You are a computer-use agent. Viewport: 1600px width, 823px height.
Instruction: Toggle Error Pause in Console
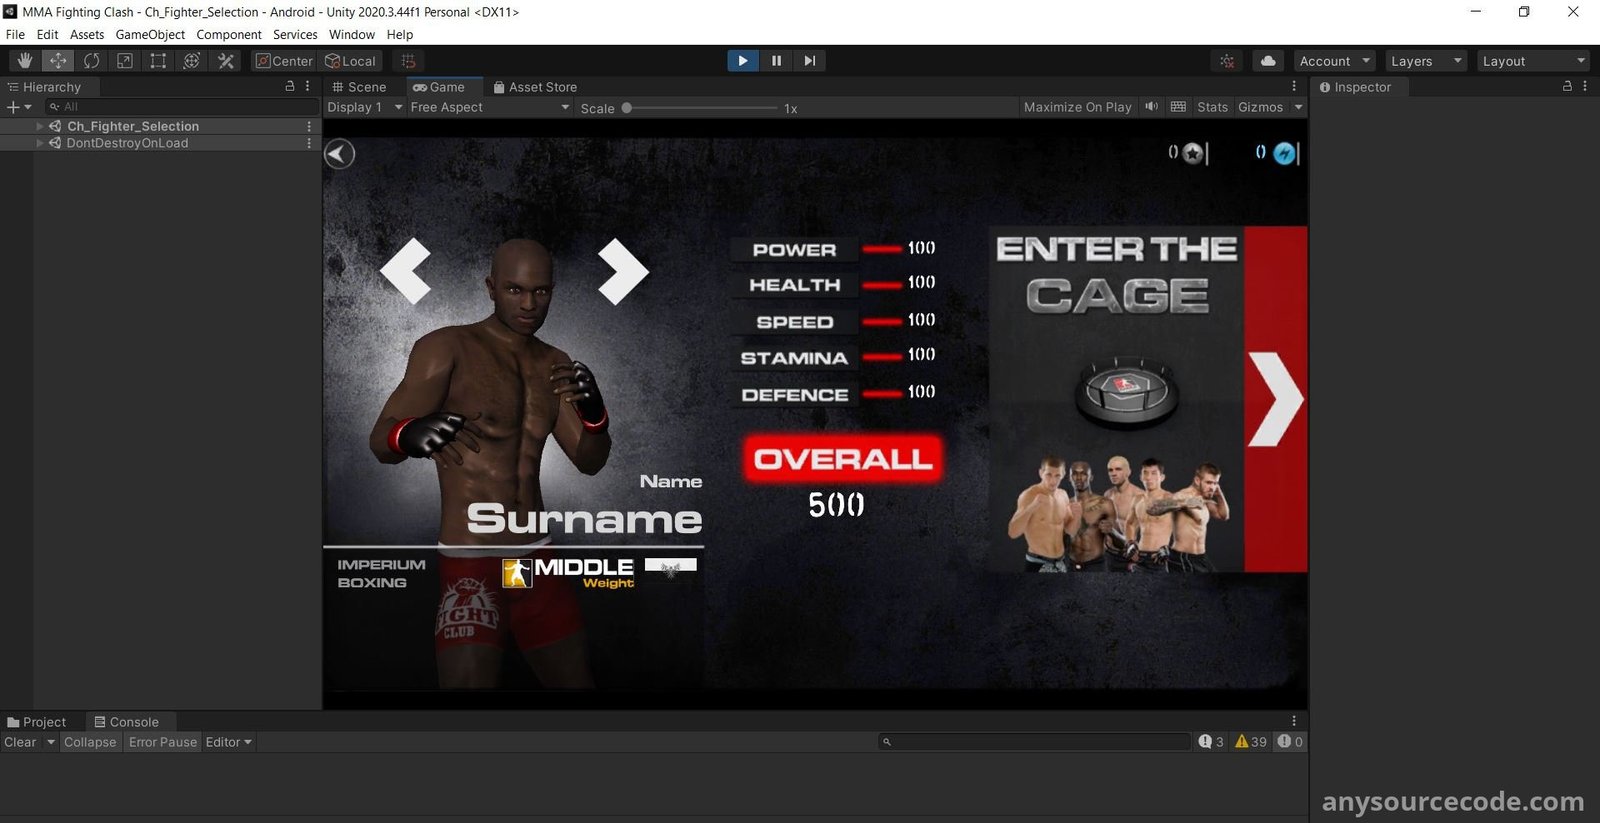pos(162,742)
